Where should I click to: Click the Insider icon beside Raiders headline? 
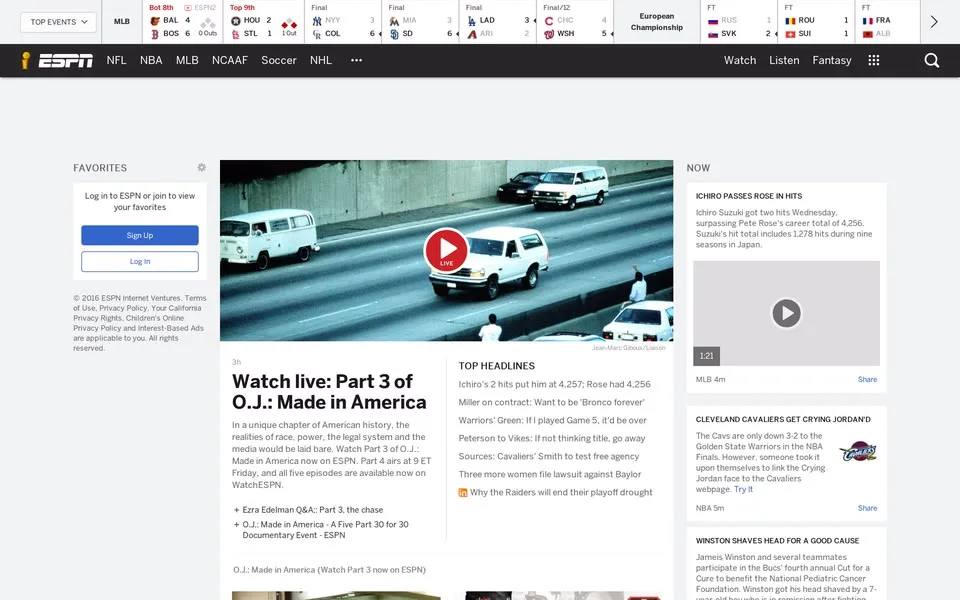coord(463,492)
